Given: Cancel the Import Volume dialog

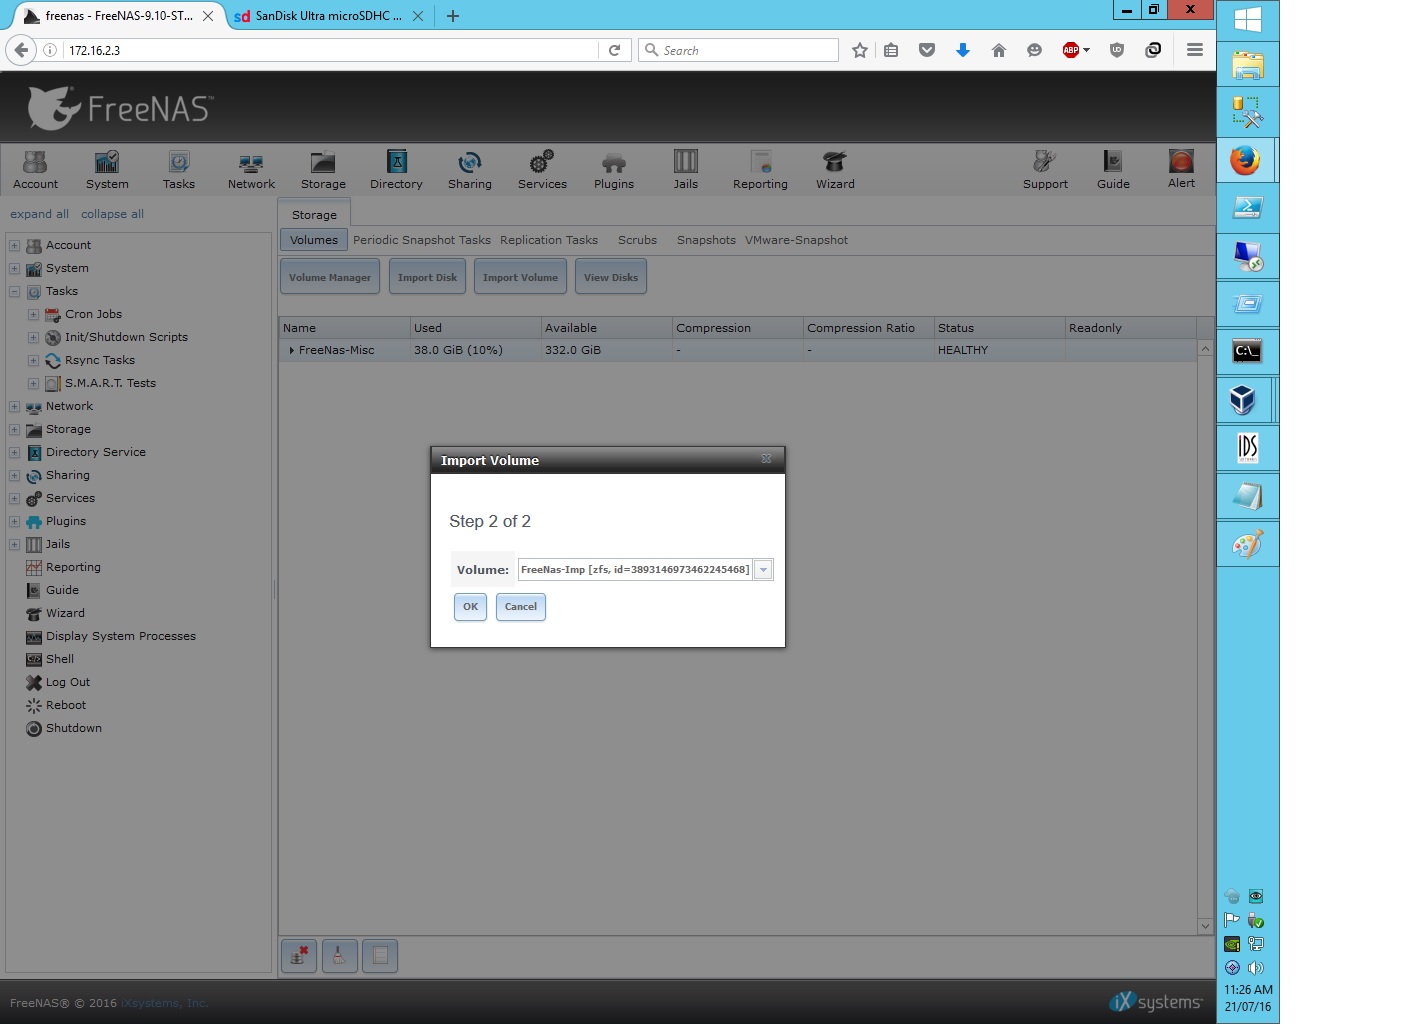Looking at the screenshot, I should click(521, 607).
